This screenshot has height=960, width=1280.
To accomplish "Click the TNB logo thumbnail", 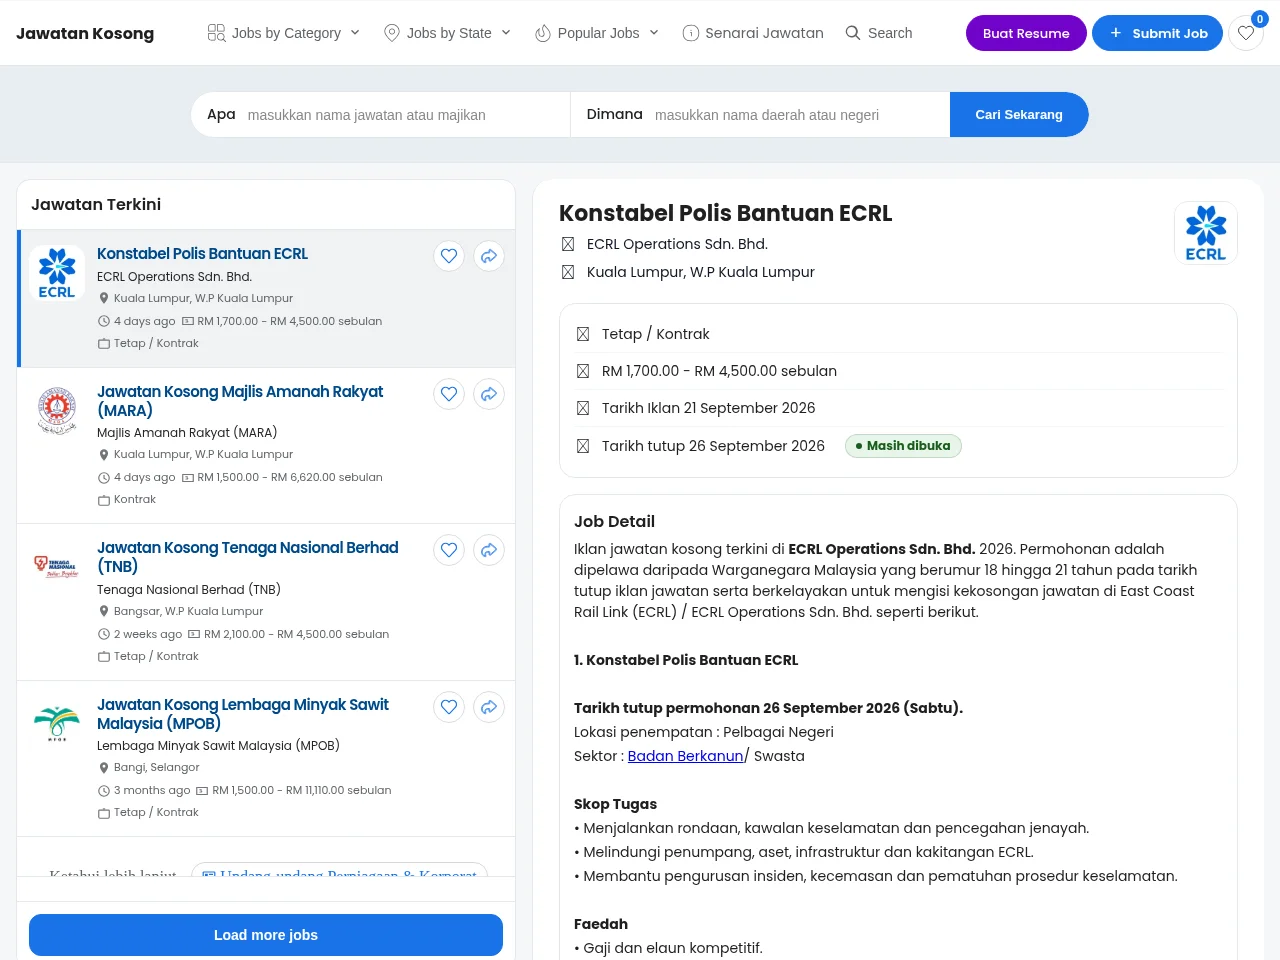I will tap(57, 566).
